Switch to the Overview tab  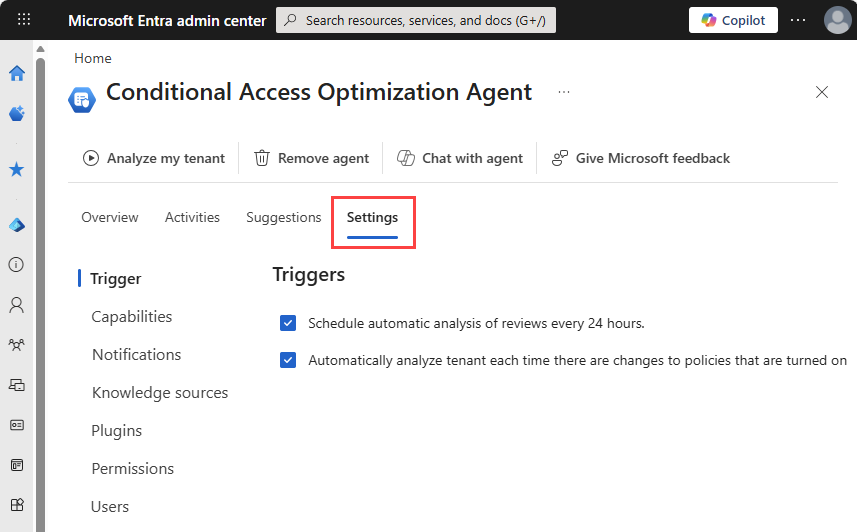pos(110,217)
